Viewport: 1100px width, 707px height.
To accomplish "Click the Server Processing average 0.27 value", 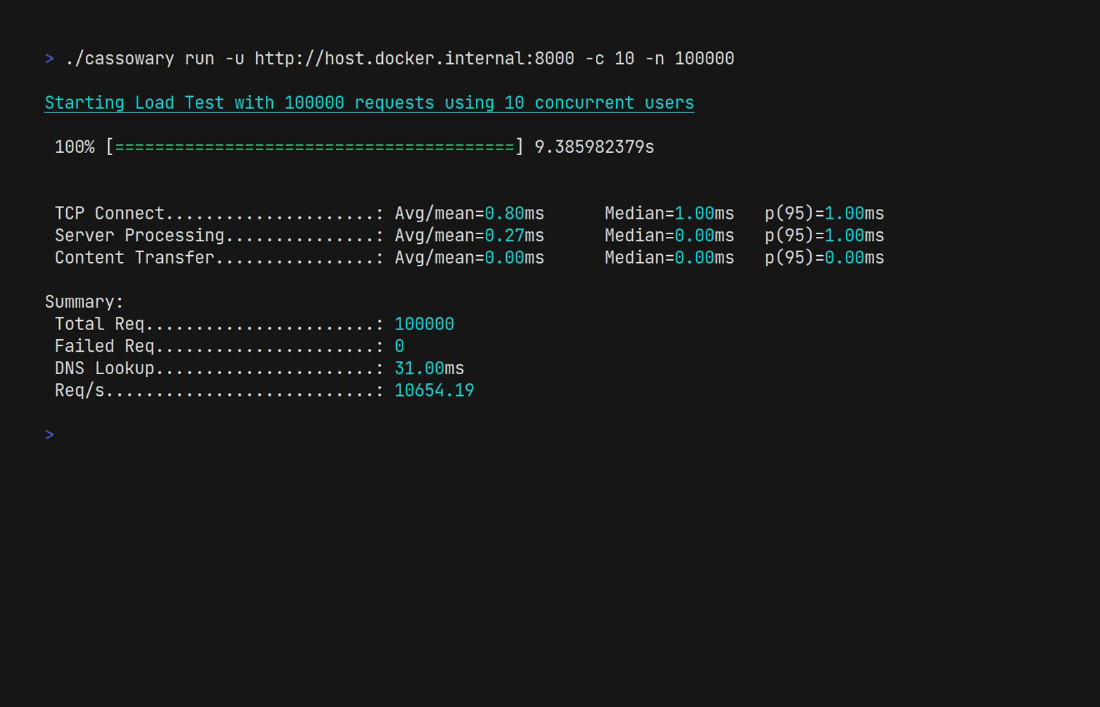I will [x=504, y=236].
